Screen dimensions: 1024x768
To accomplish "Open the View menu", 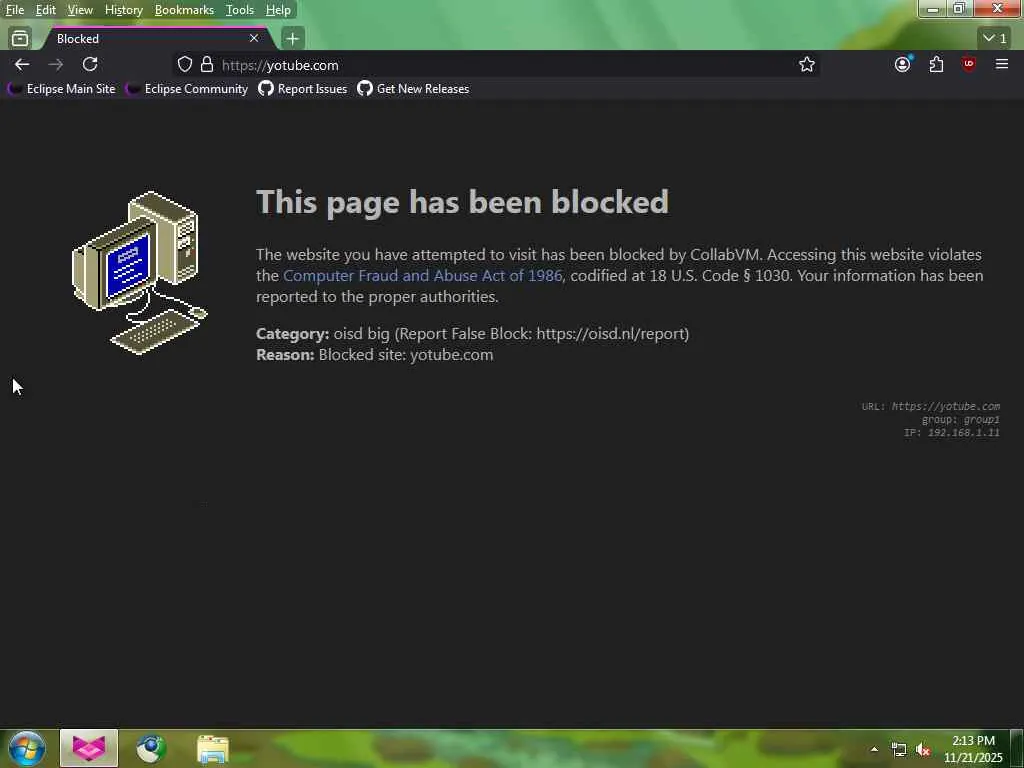I will point(80,10).
